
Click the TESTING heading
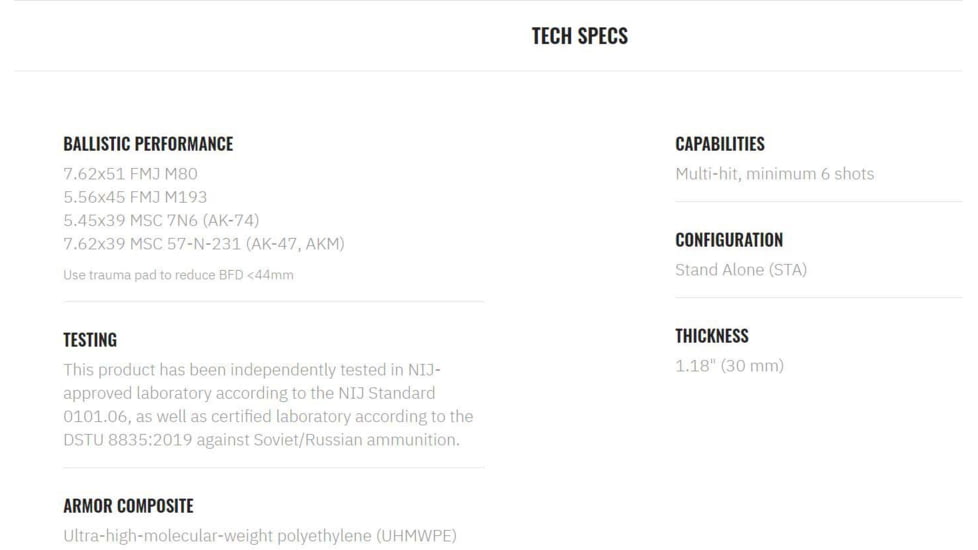pyautogui.click(x=90, y=340)
